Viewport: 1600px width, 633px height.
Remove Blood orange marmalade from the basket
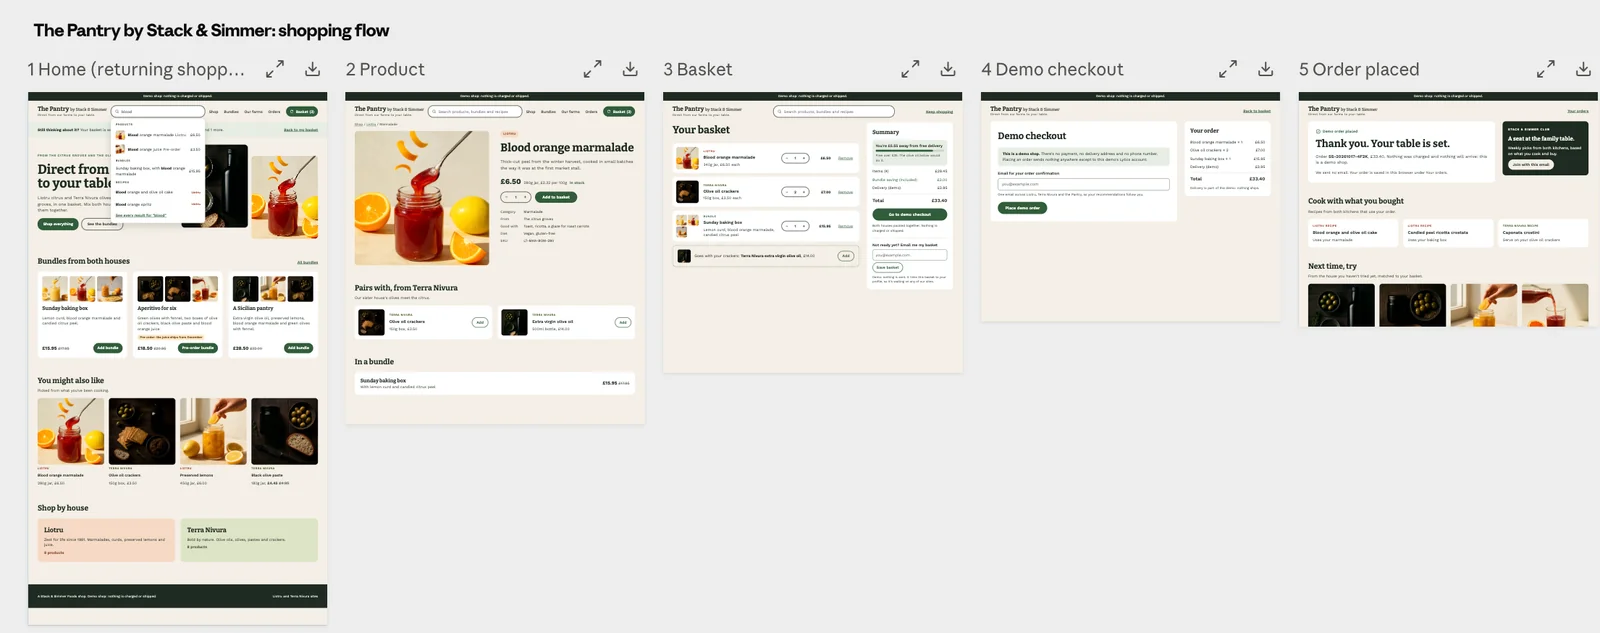tap(846, 158)
